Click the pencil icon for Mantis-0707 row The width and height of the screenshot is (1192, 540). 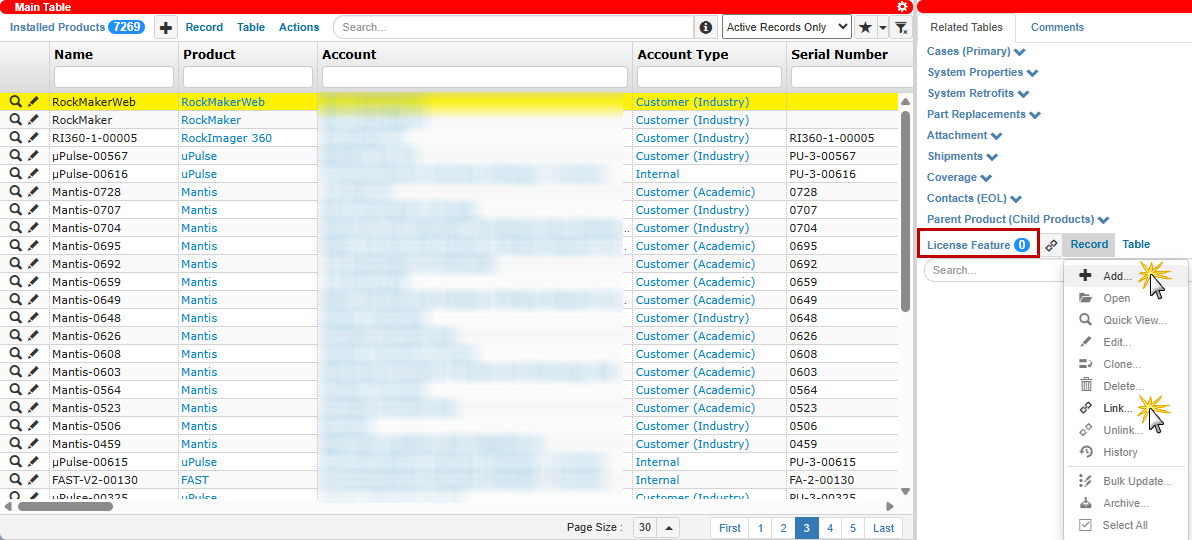(33, 210)
